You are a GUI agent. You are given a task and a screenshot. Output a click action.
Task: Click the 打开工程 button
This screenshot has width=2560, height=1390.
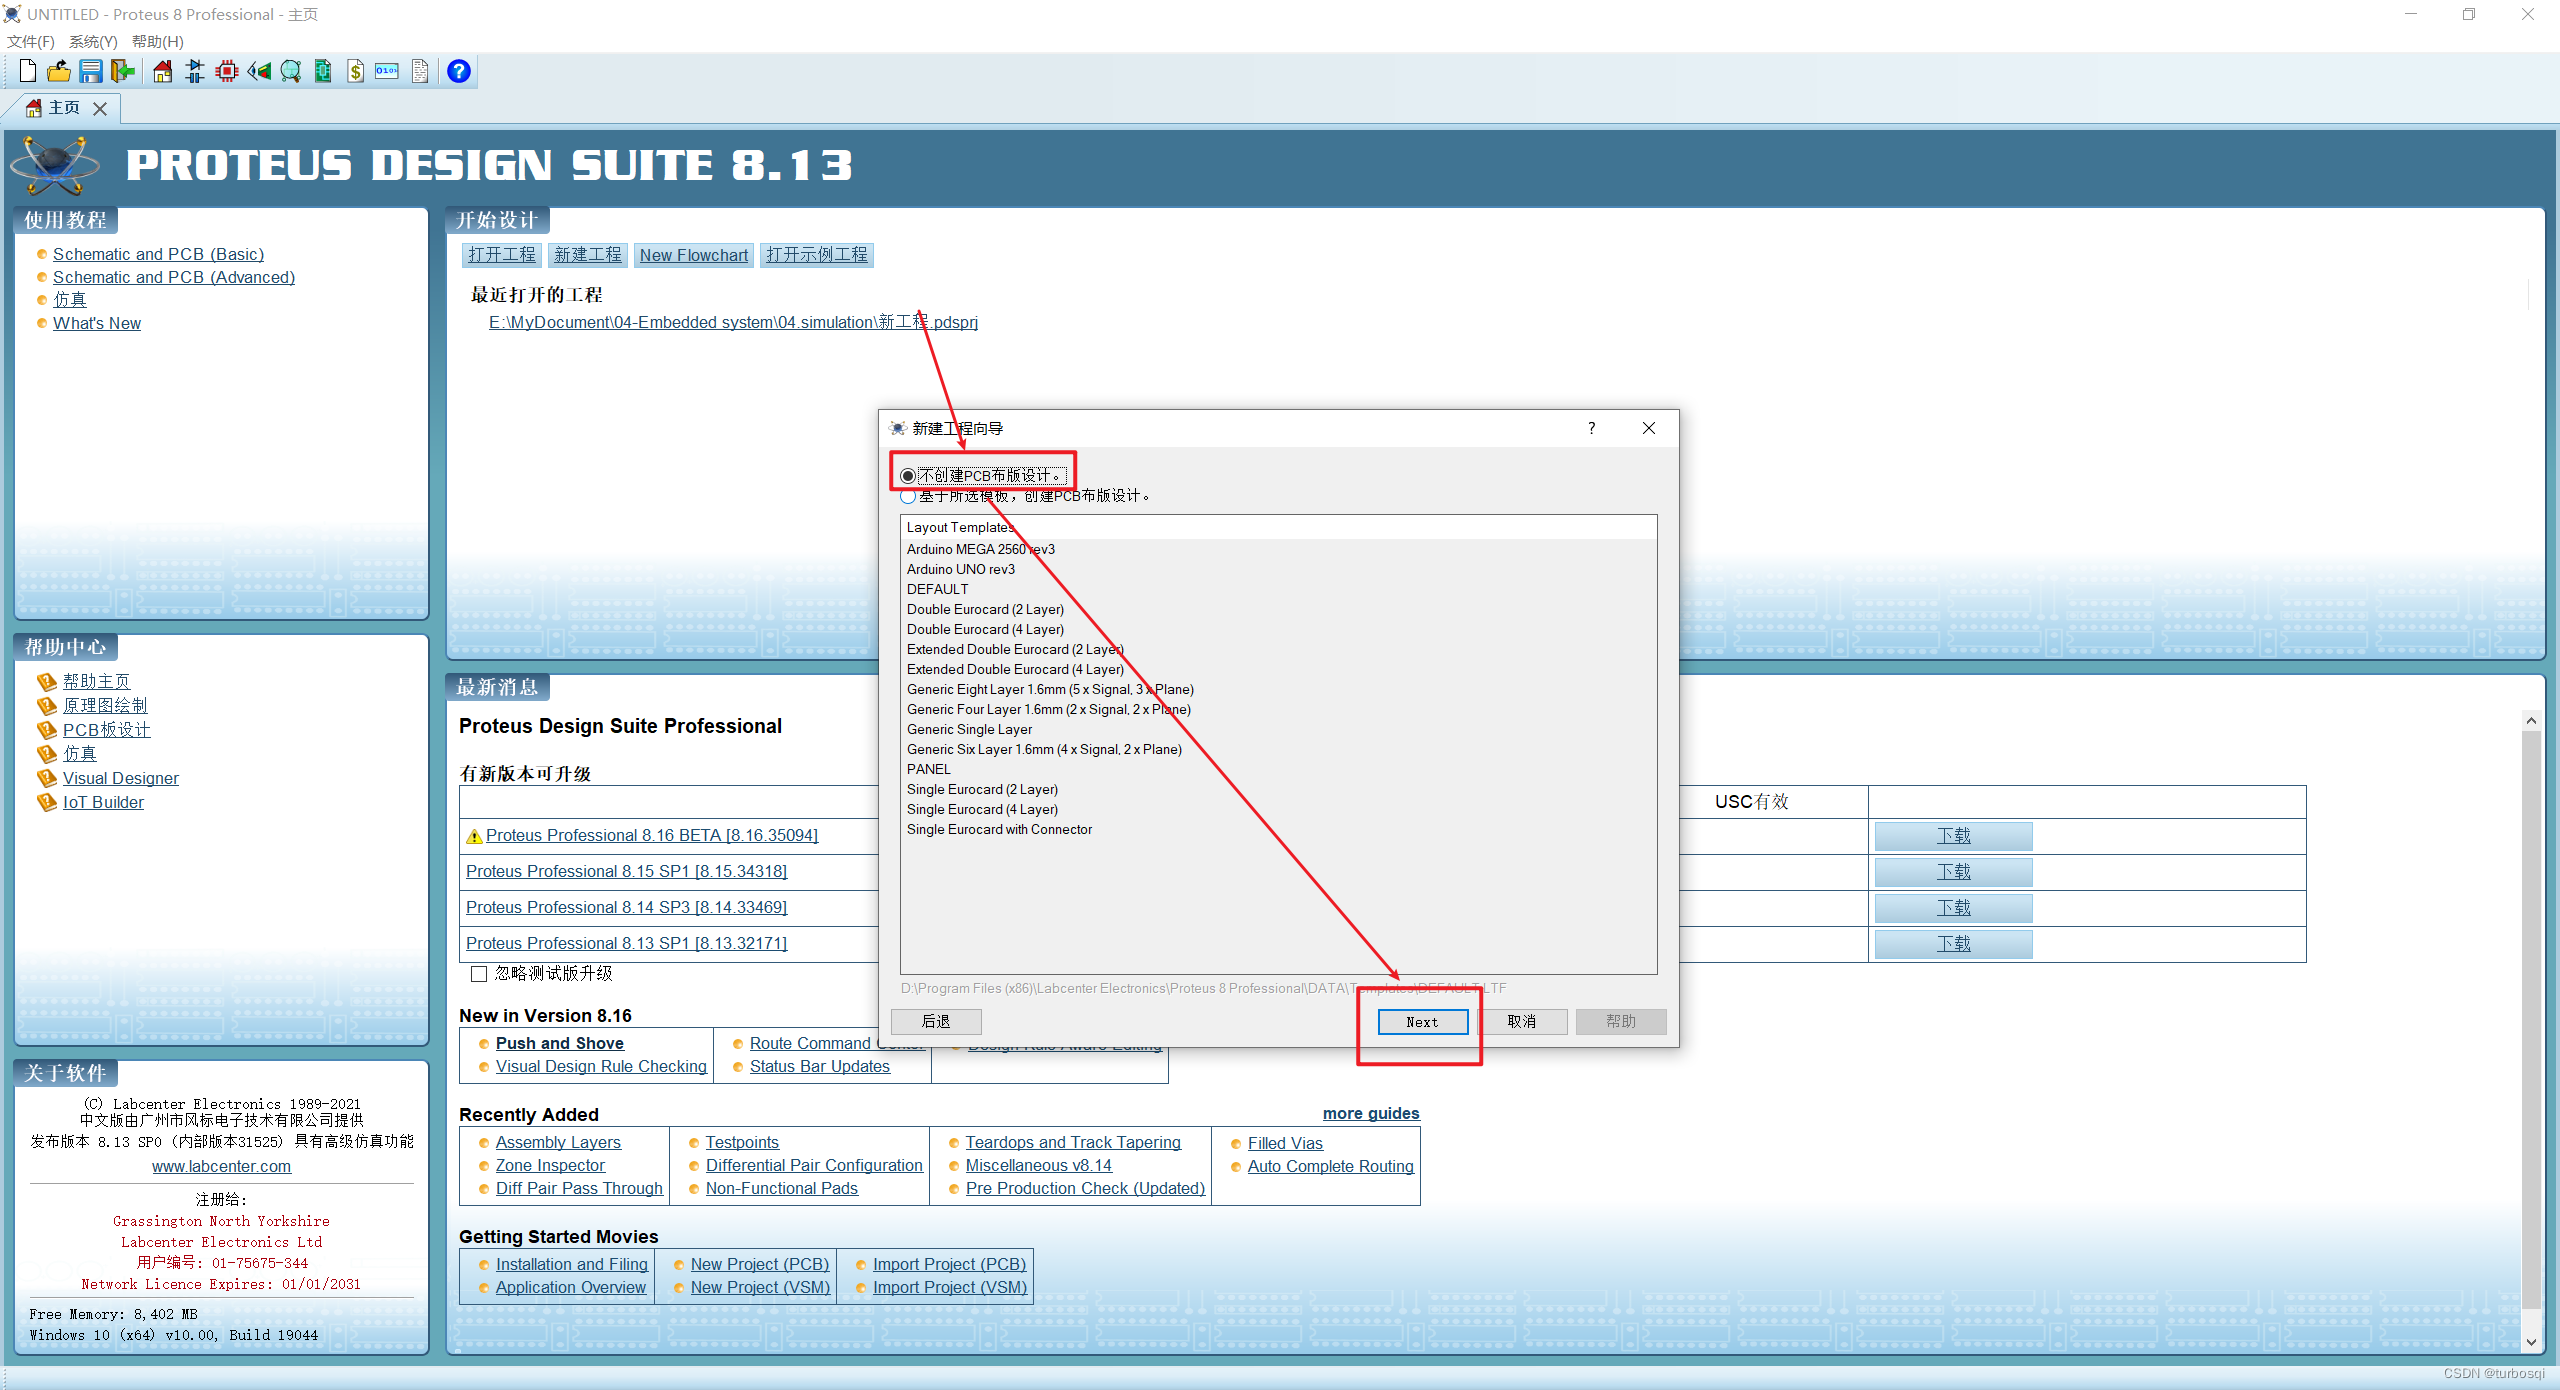[x=502, y=255]
